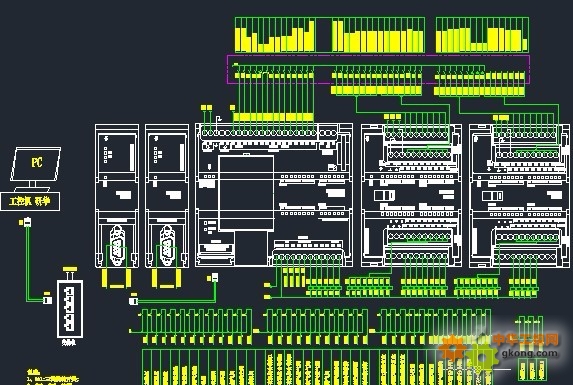Click the network switch device symbol
This screenshot has width=573, height=385.
70,309
